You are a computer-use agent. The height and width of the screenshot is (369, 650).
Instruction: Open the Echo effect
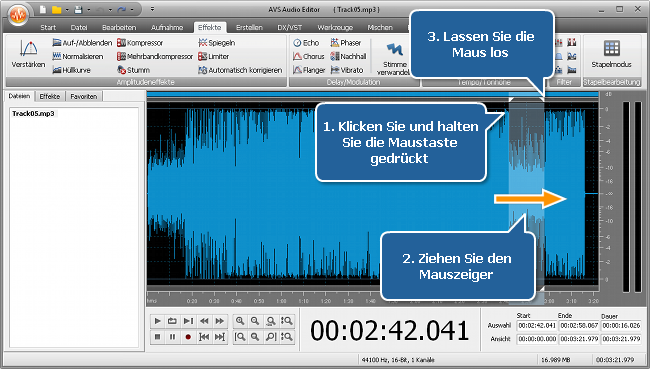pyautogui.click(x=306, y=43)
